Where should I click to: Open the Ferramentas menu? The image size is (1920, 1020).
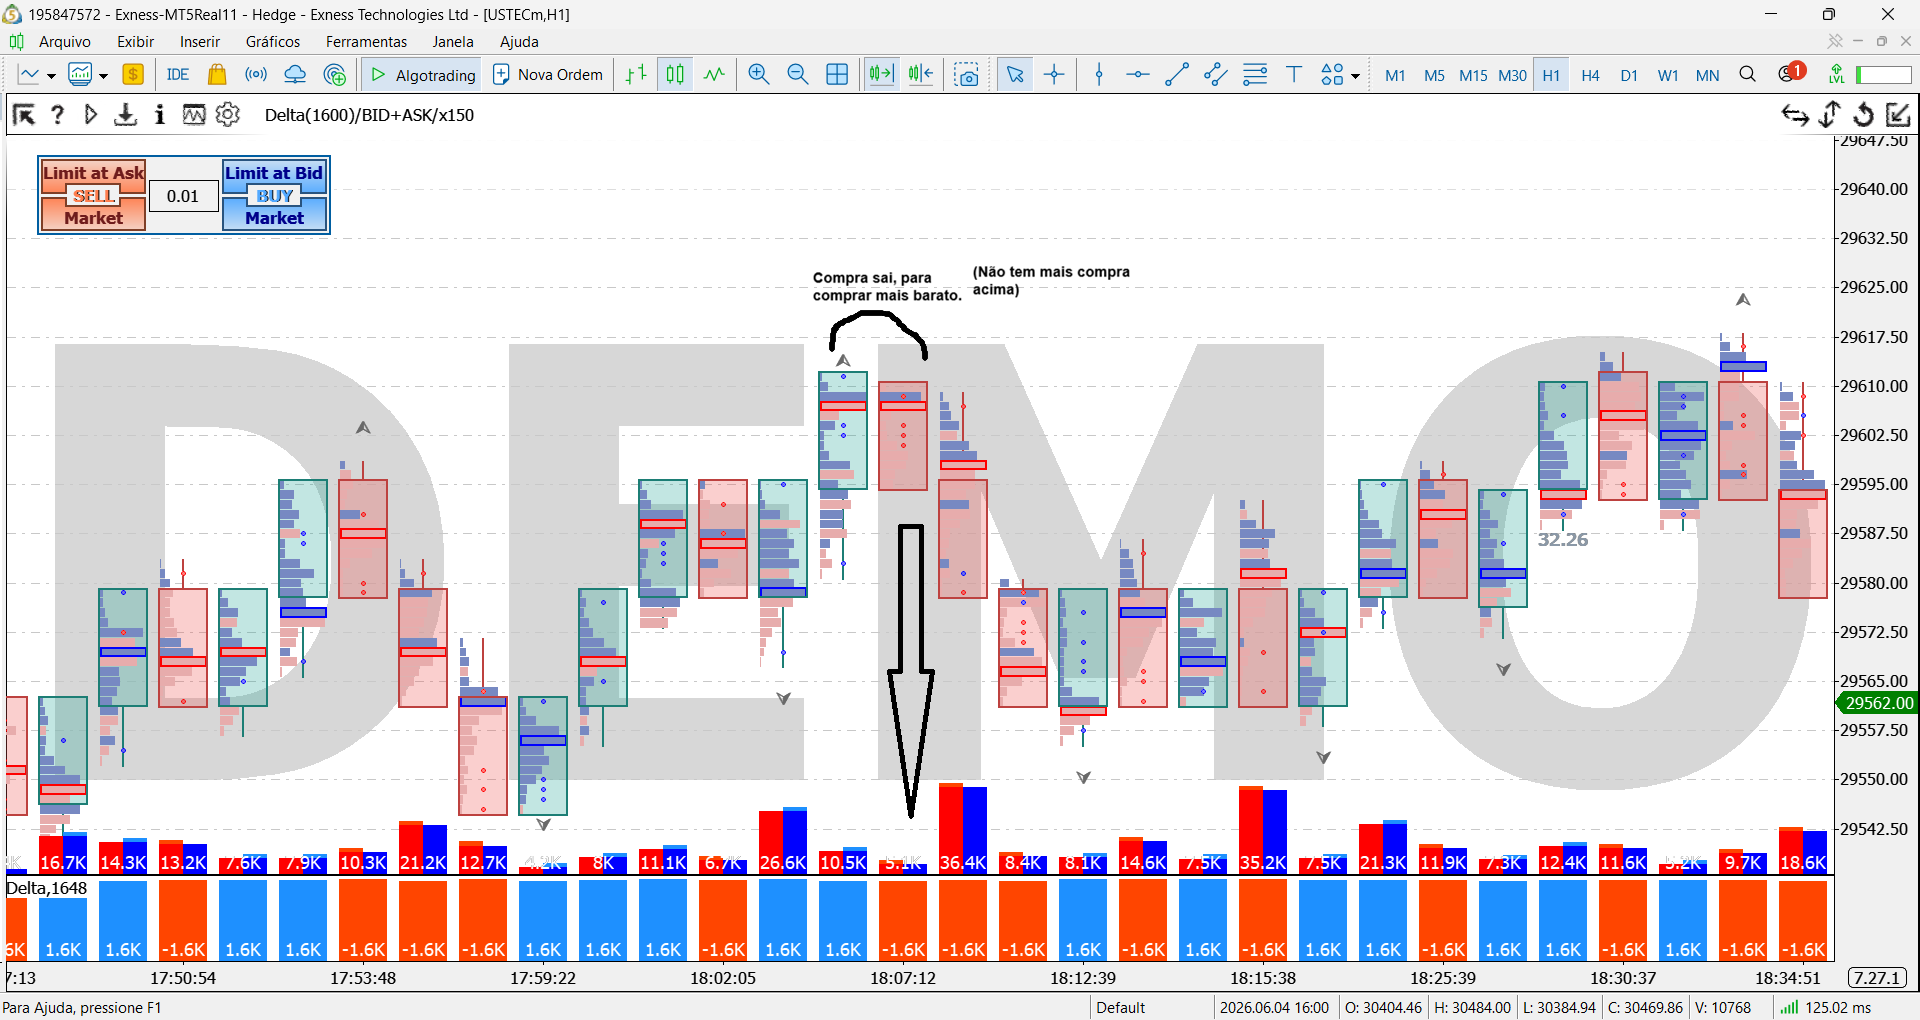(x=366, y=42)
